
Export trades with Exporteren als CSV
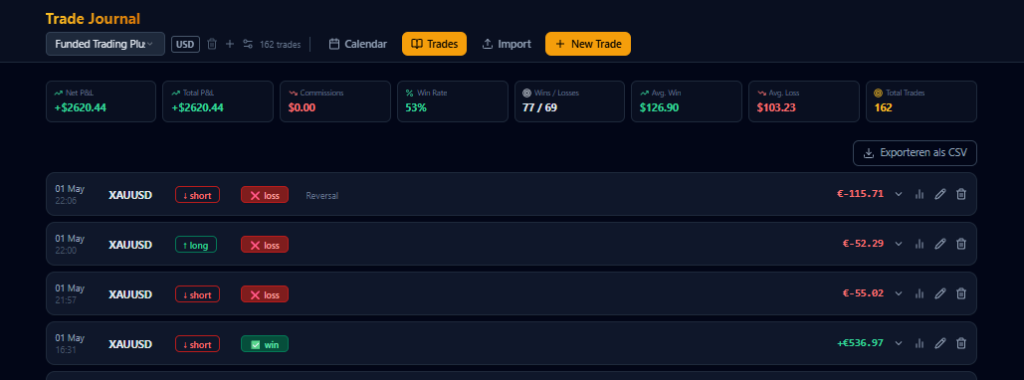(914, 153)
